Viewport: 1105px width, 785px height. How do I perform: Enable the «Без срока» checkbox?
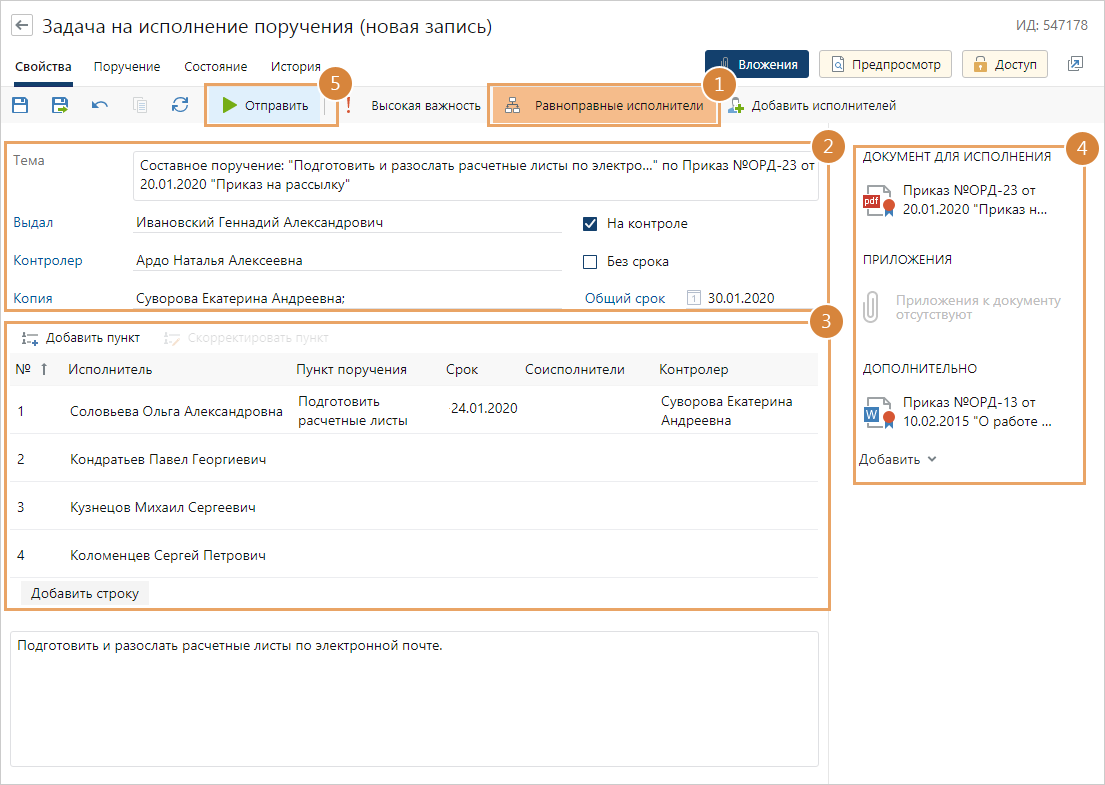[x=590, y=262]
